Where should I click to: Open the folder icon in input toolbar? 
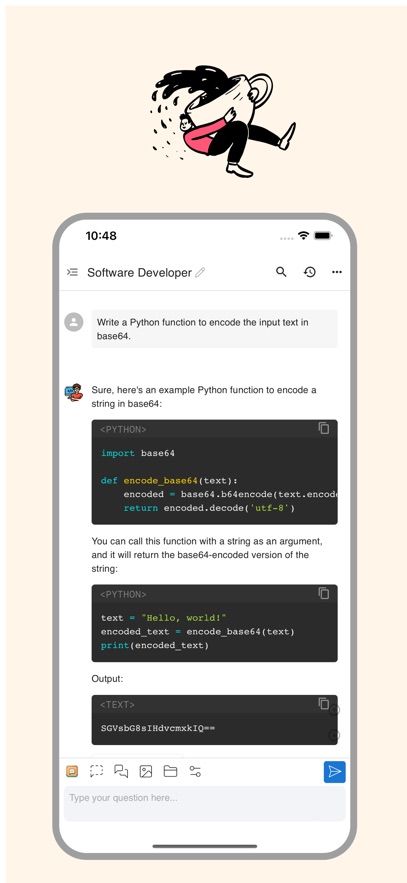pyautogui.click(x=171, y=771)
